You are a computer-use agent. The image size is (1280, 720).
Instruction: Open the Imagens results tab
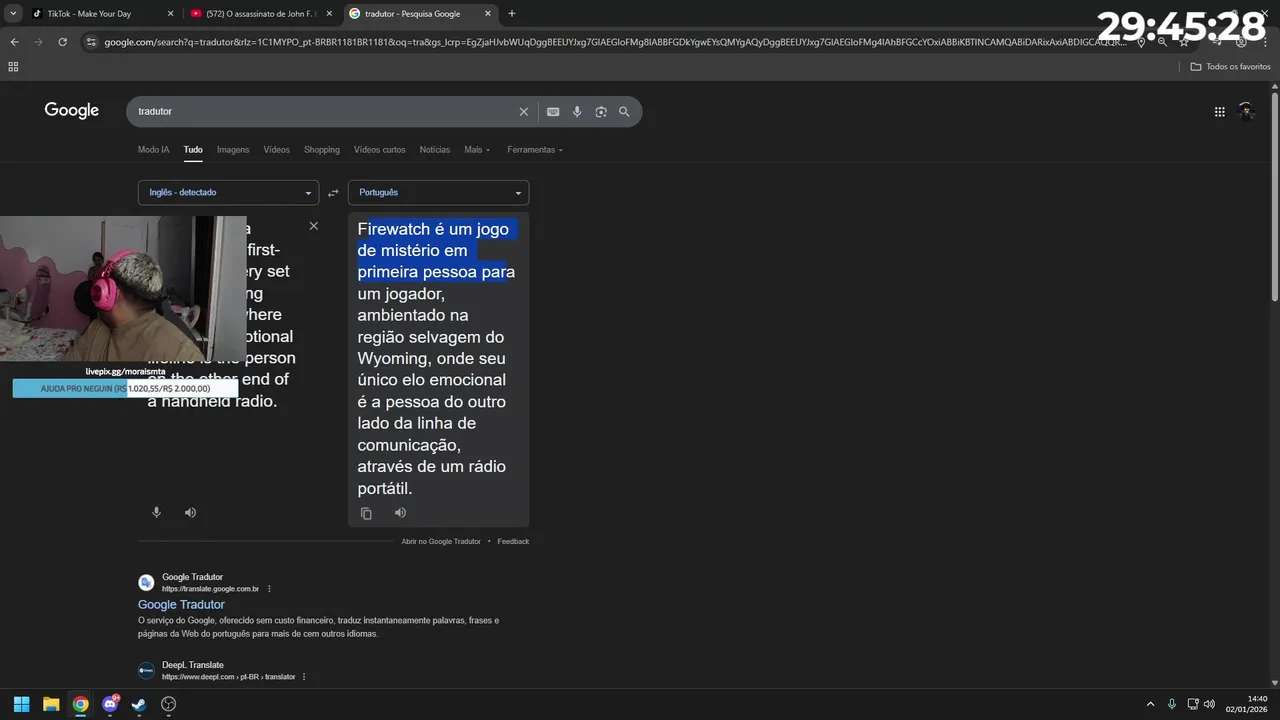point(233,150)
